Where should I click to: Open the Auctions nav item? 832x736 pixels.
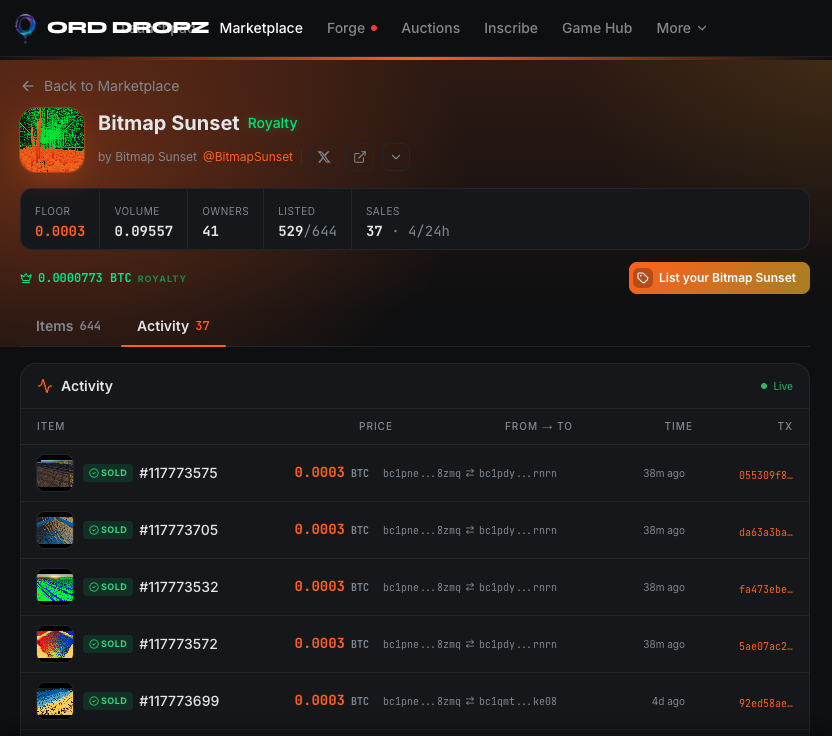coord(430,28)
